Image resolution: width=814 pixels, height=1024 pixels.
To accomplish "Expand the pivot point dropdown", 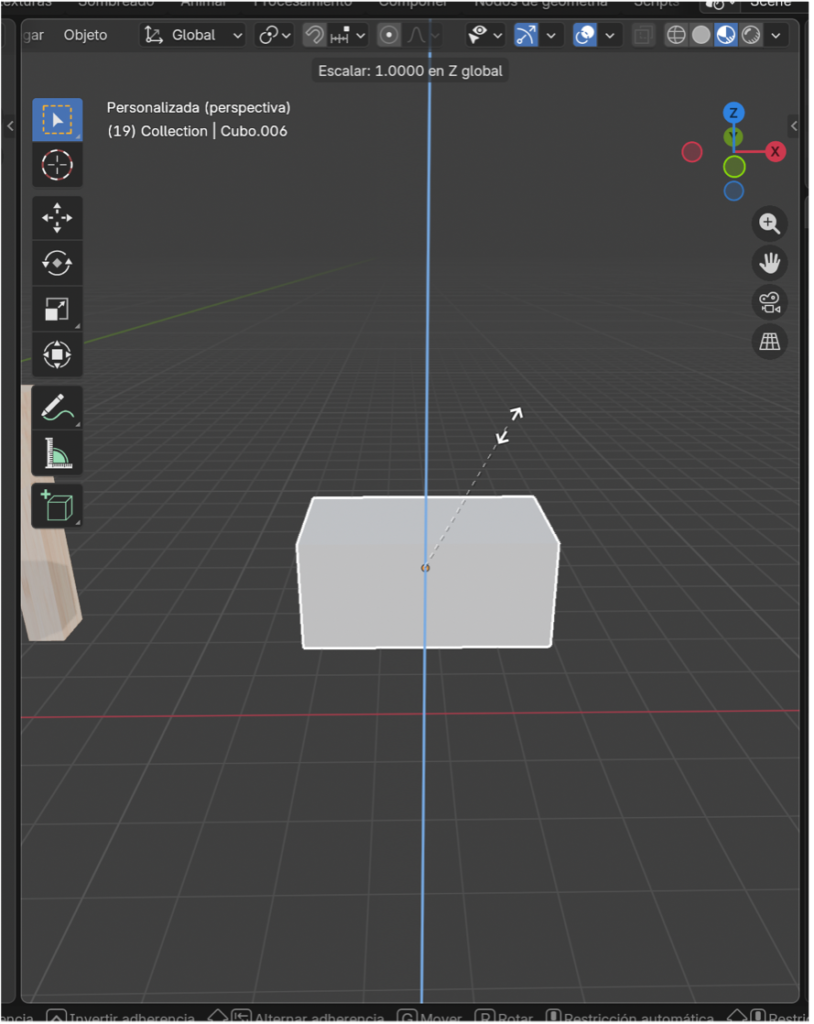I will coord(274,35).
